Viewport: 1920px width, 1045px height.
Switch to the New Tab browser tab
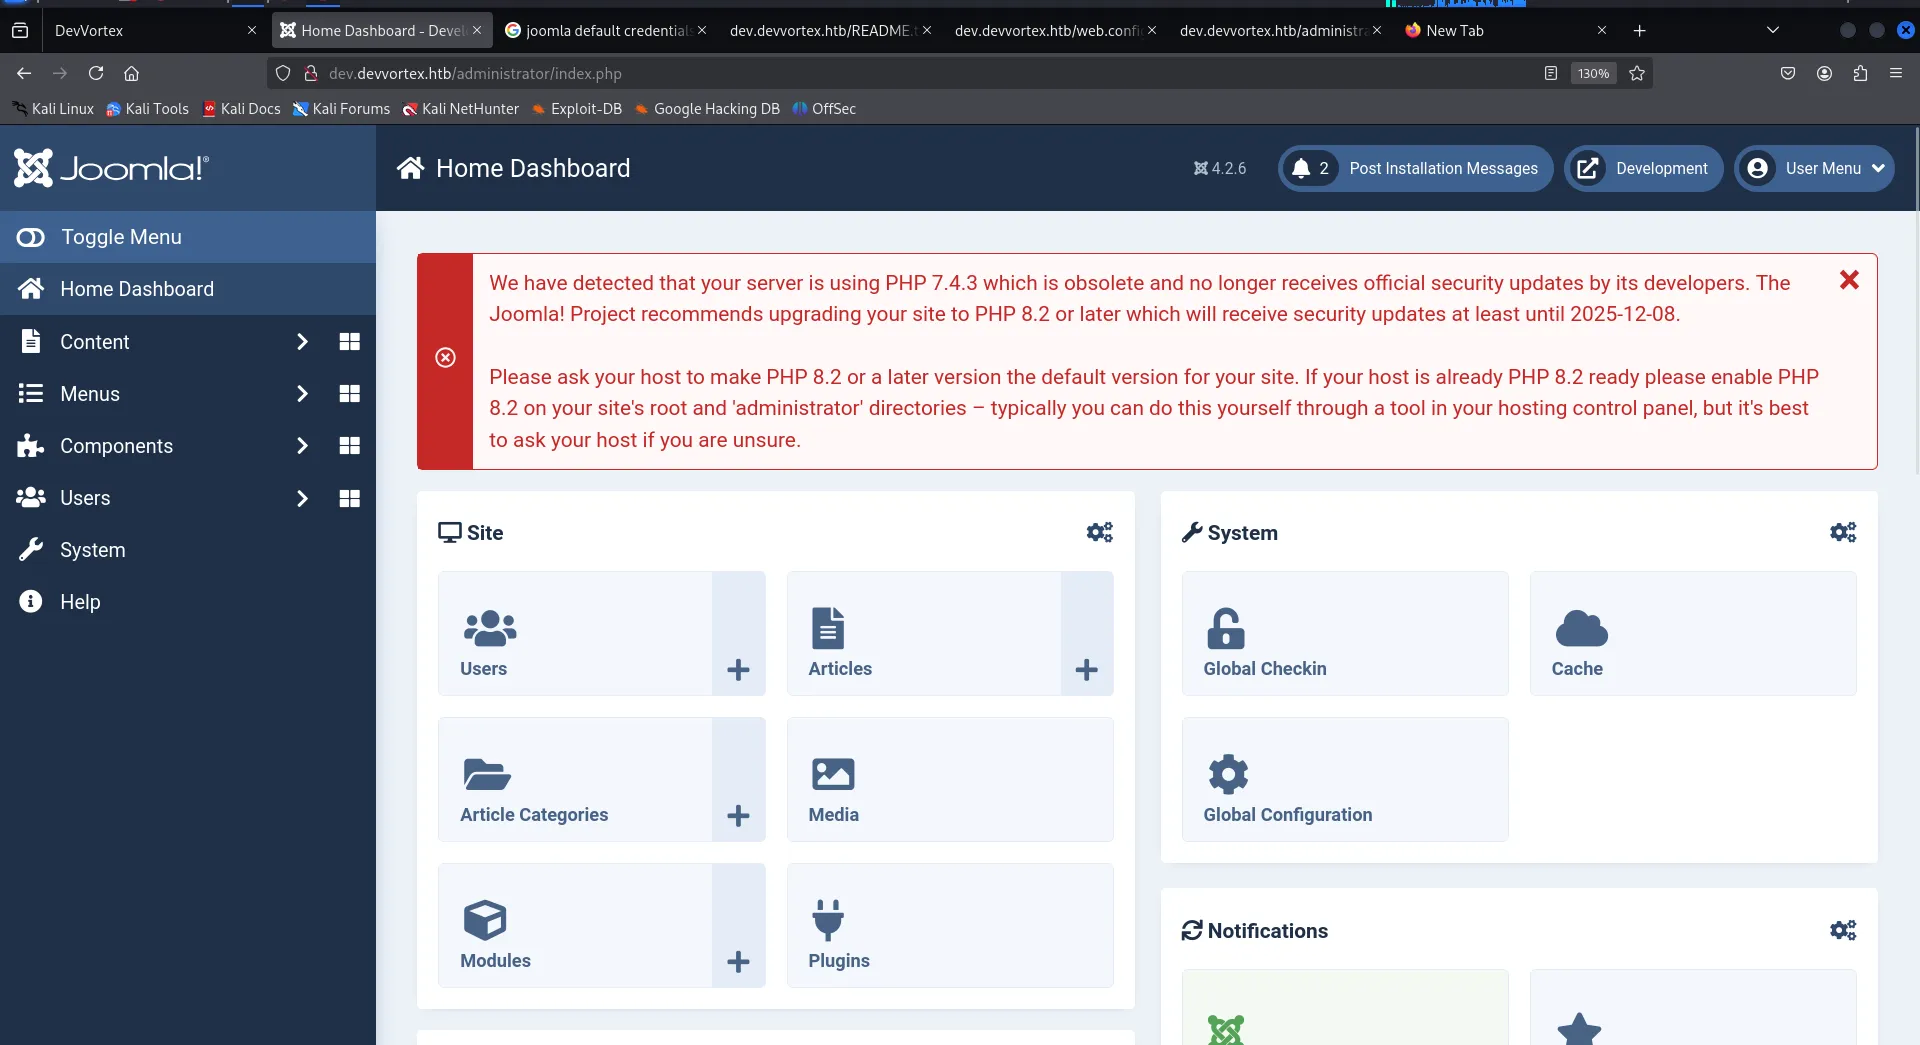(1505, 30)
